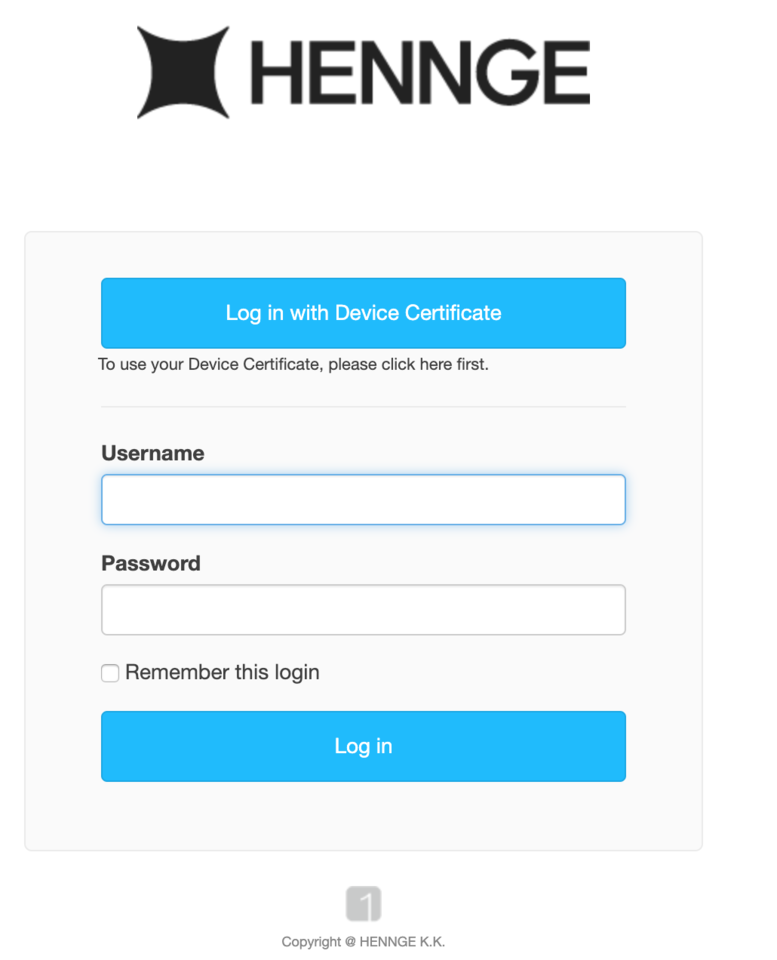Click the words "click here first" in hint
This screenshot has height=960, width=777.
pos(435,365)
